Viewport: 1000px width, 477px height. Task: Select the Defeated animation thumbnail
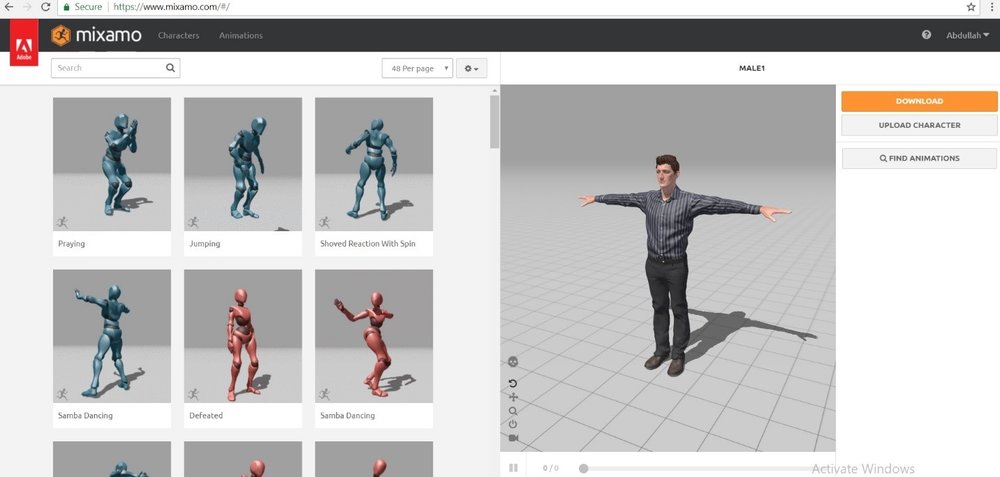(243, 336)
